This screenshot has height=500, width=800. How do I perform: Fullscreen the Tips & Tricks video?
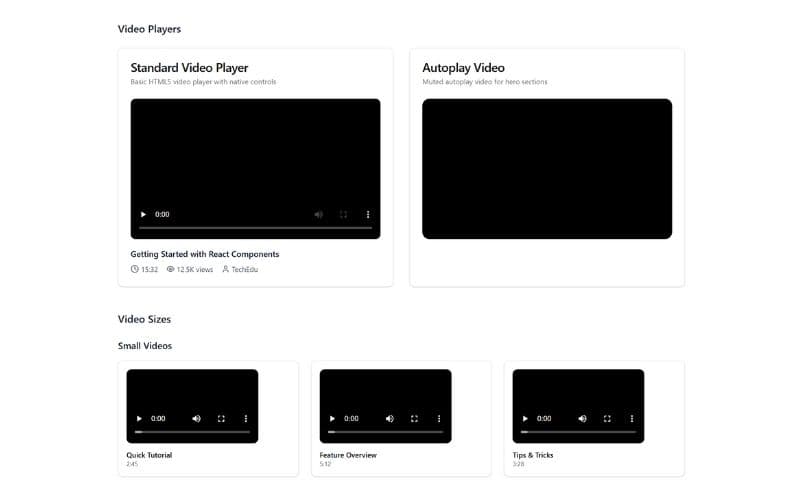(607, 418)
